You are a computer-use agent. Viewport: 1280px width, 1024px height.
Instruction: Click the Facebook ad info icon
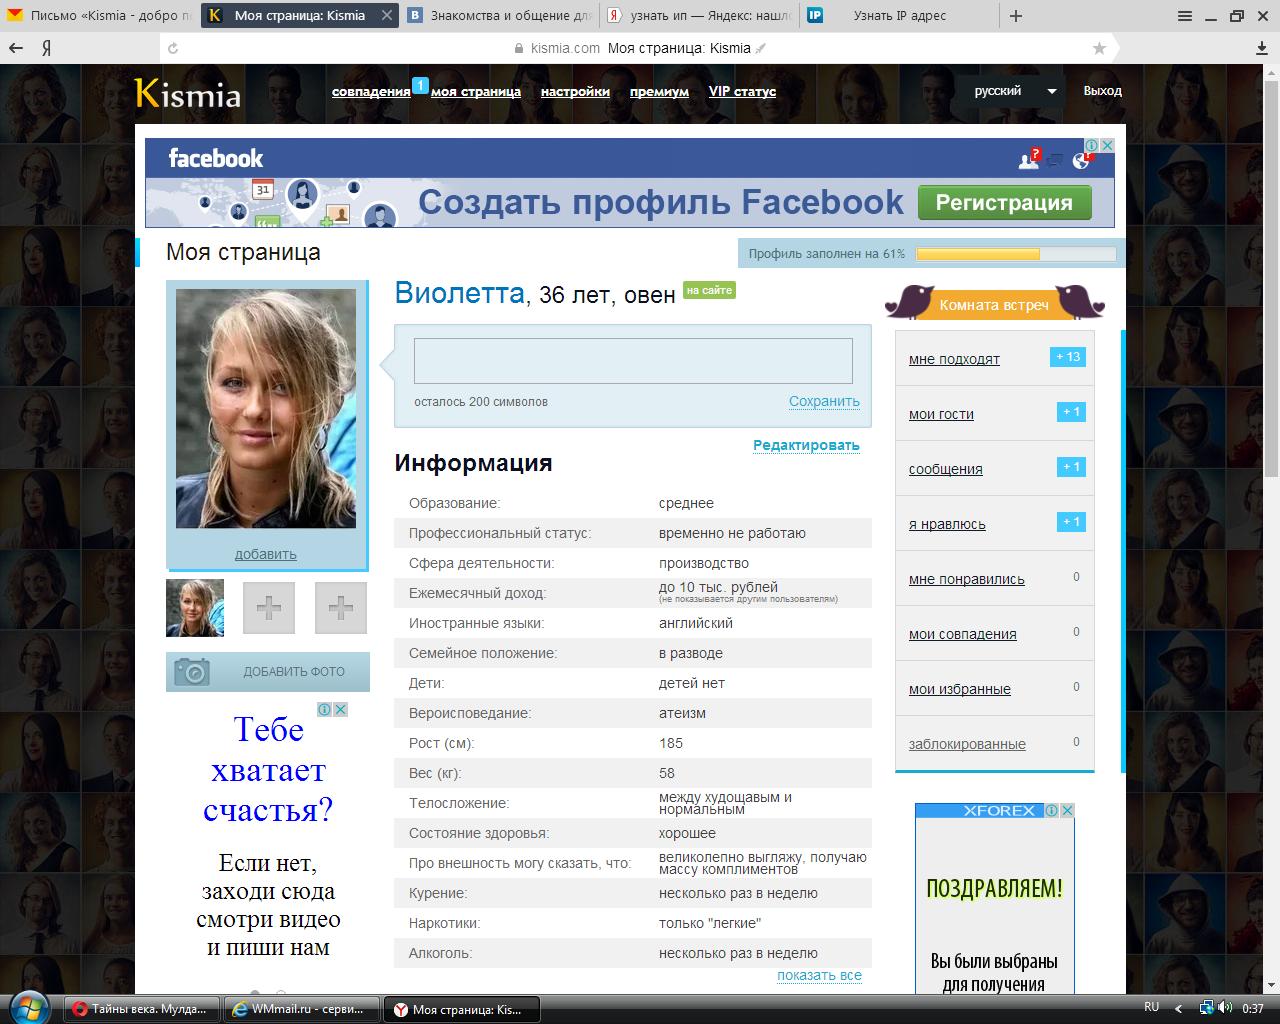coord(1093,145)
